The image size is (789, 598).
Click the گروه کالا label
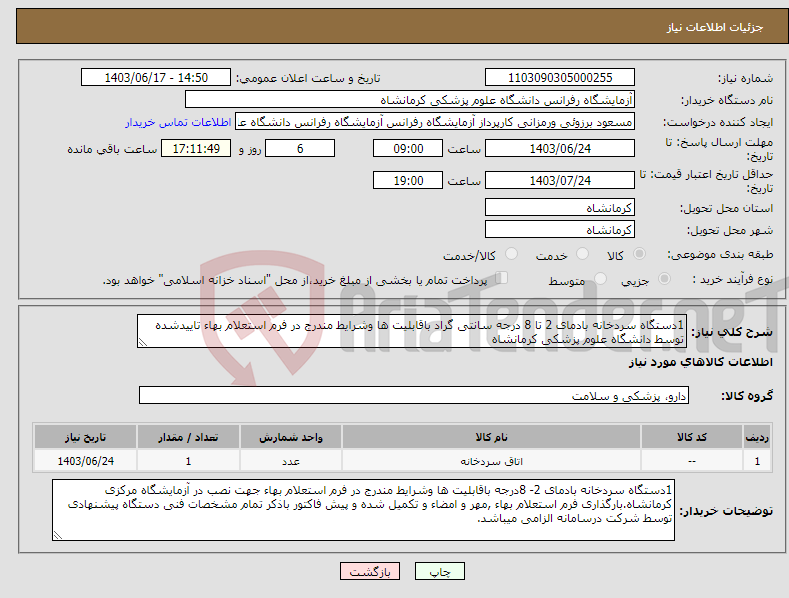coord(747,396)
